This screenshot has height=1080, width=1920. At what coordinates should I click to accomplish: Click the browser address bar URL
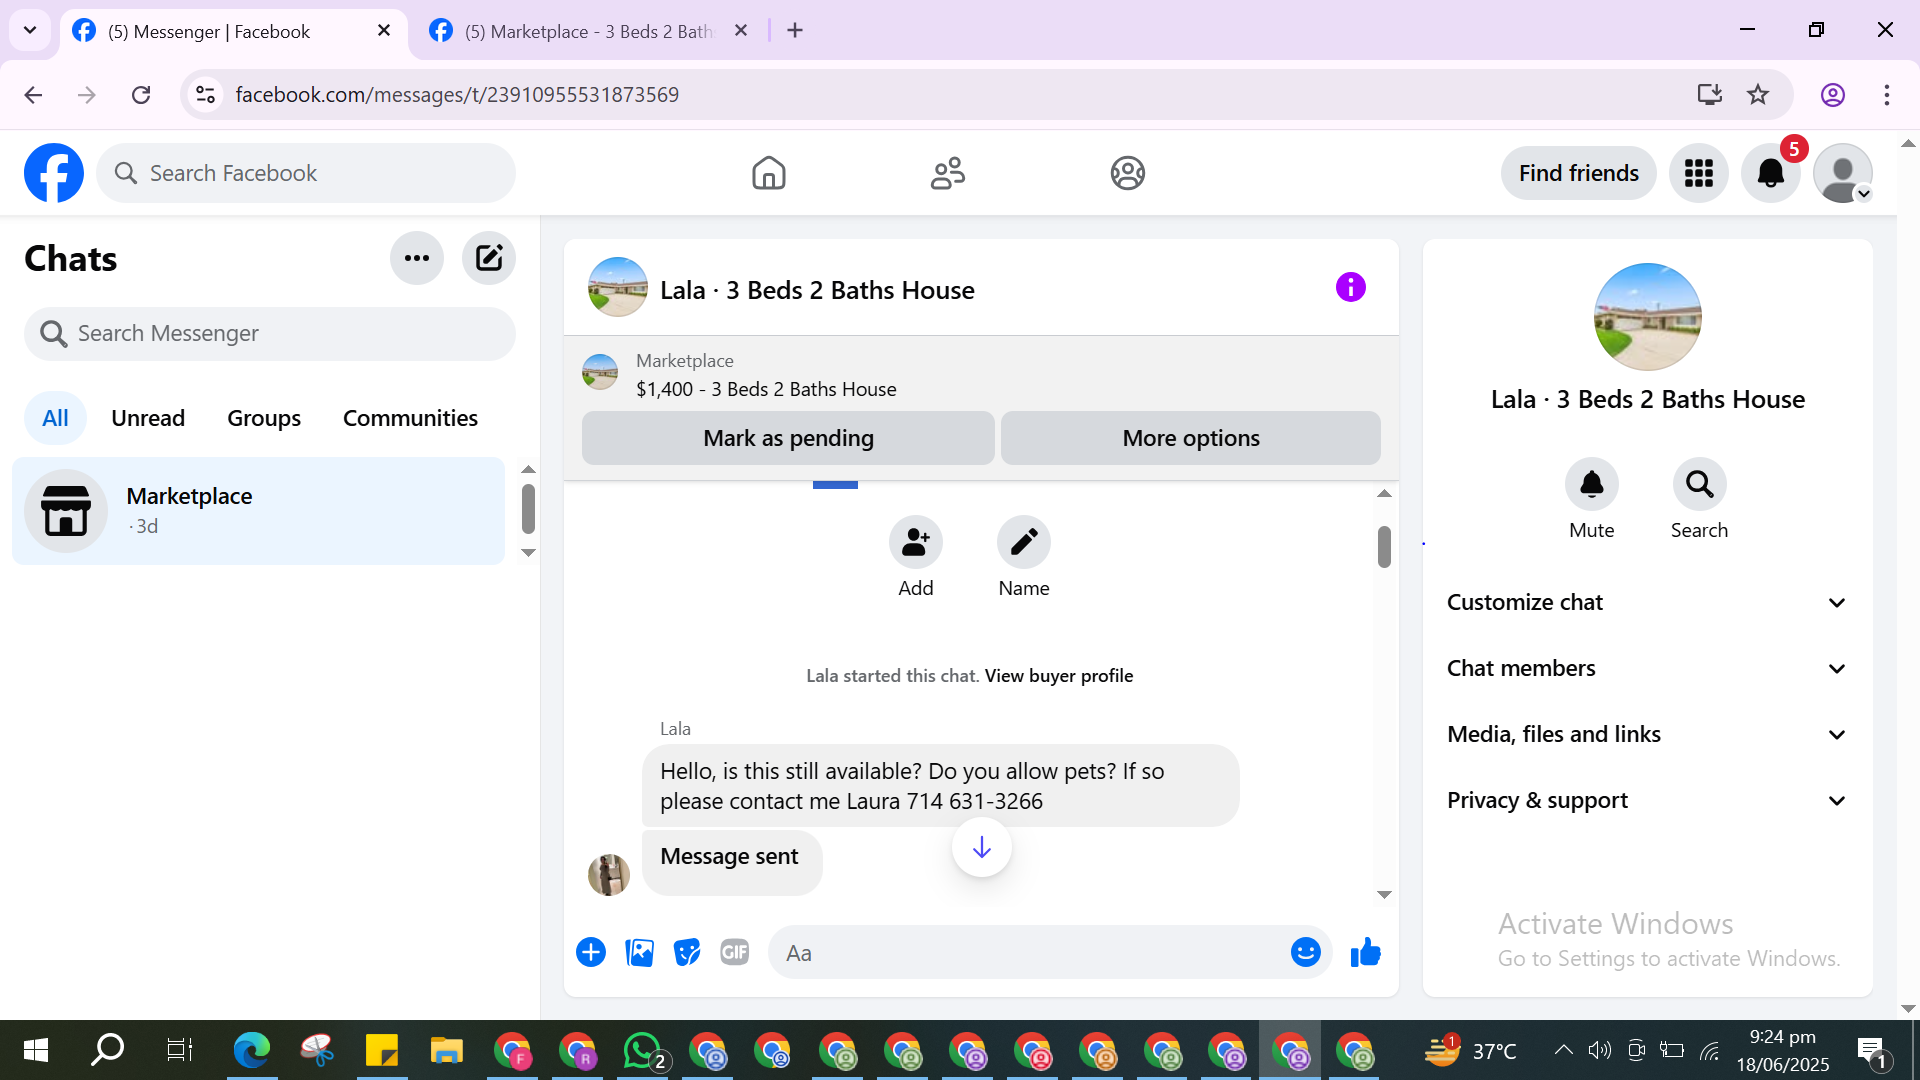pyautogui.click(x=457, y=94)
